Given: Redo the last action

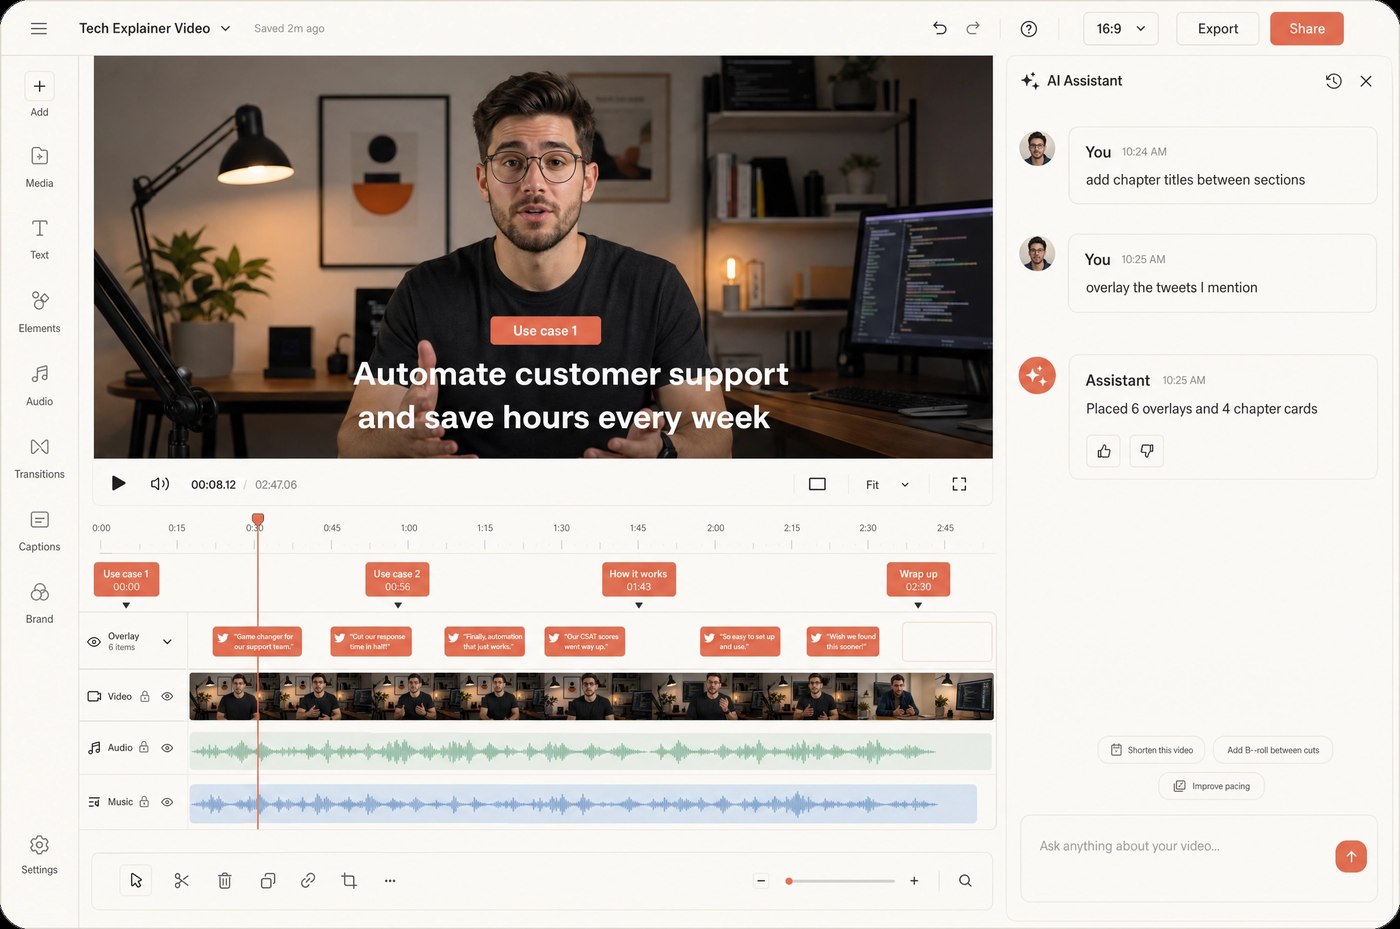Looking at the screenshot, I should 973,28.
